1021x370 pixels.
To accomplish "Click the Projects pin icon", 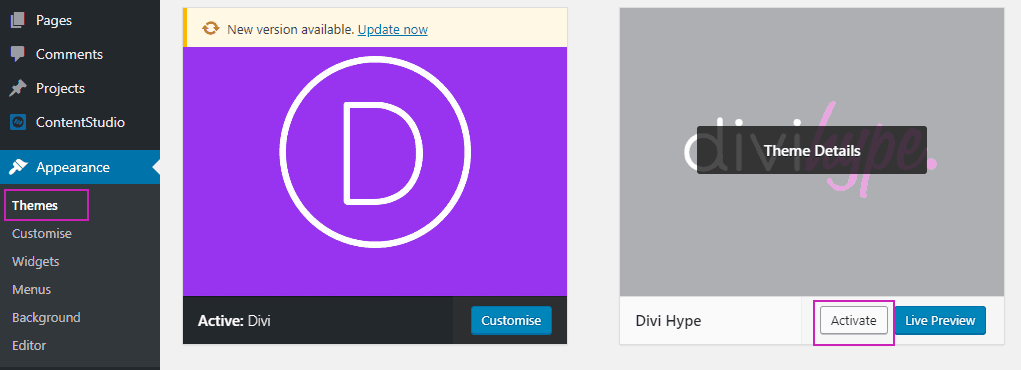I will (x=18, y=88).
